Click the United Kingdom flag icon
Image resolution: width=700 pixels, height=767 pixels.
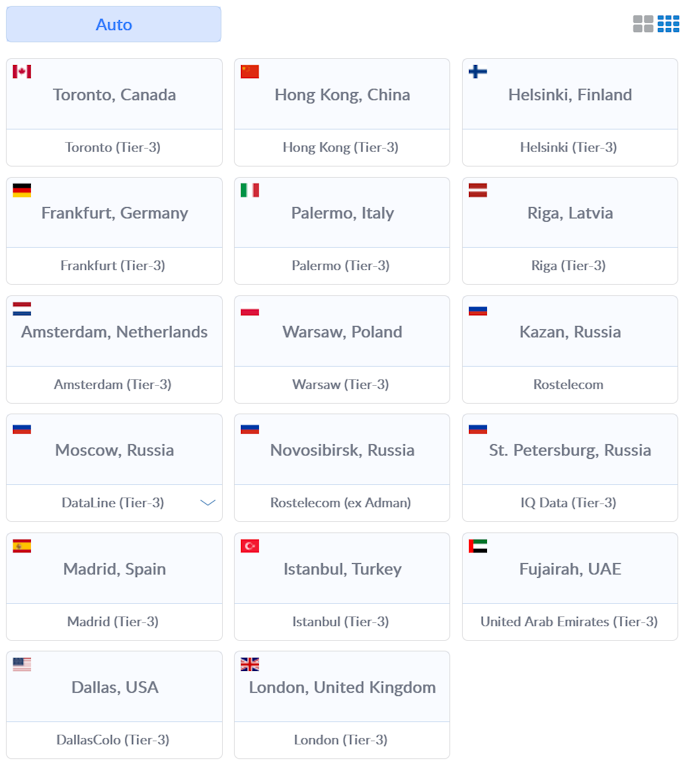tap(250, 664)
